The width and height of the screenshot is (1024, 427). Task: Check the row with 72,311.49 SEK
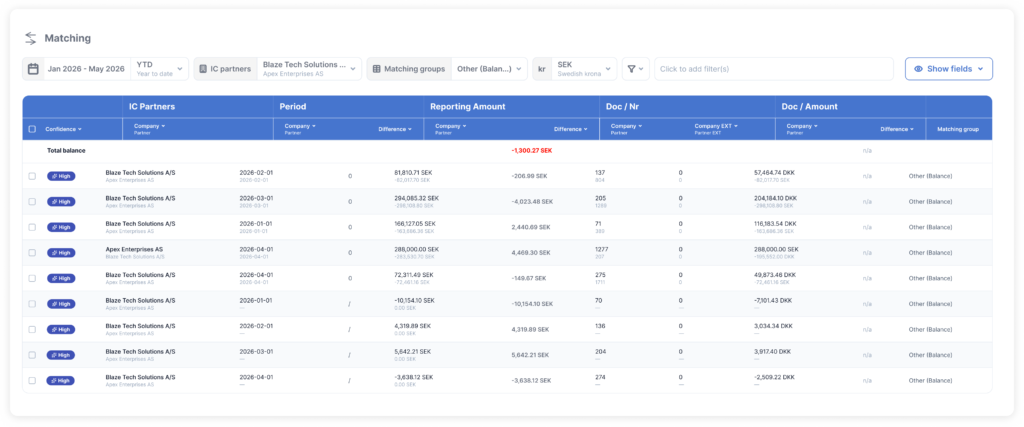click(33, 278)
